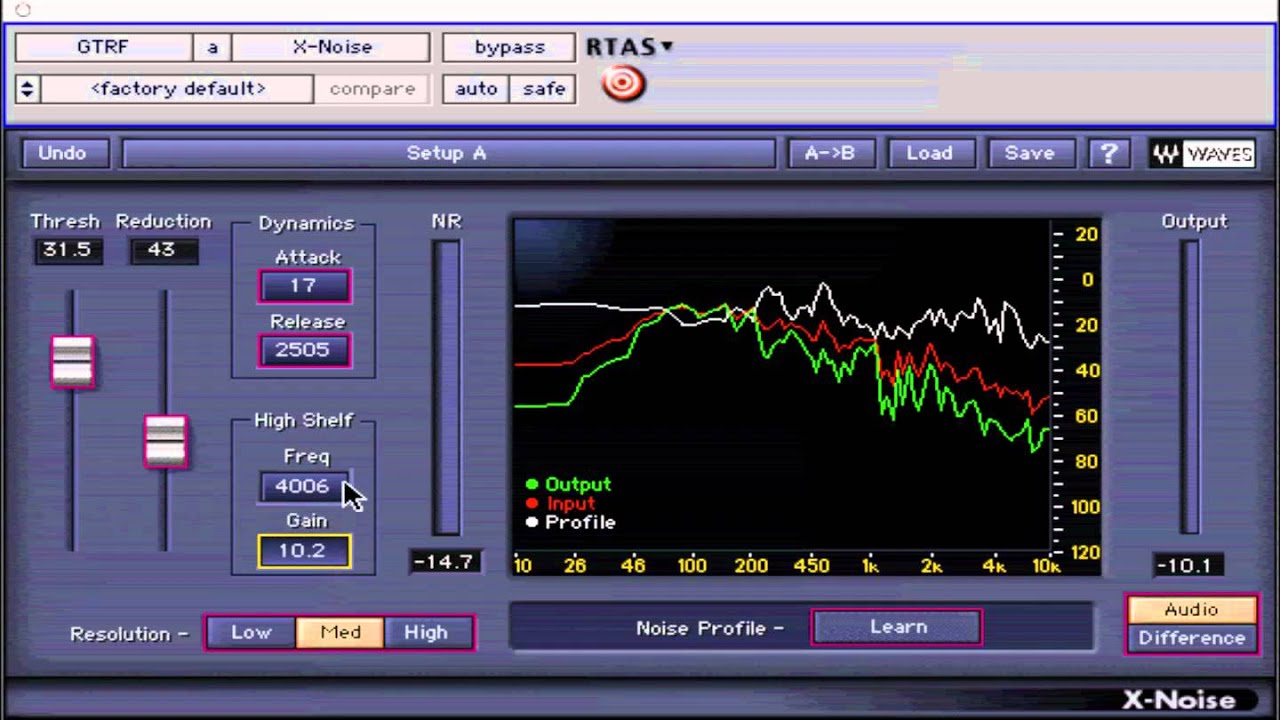Open the X-Noise plug-in selector

point(332,47)
